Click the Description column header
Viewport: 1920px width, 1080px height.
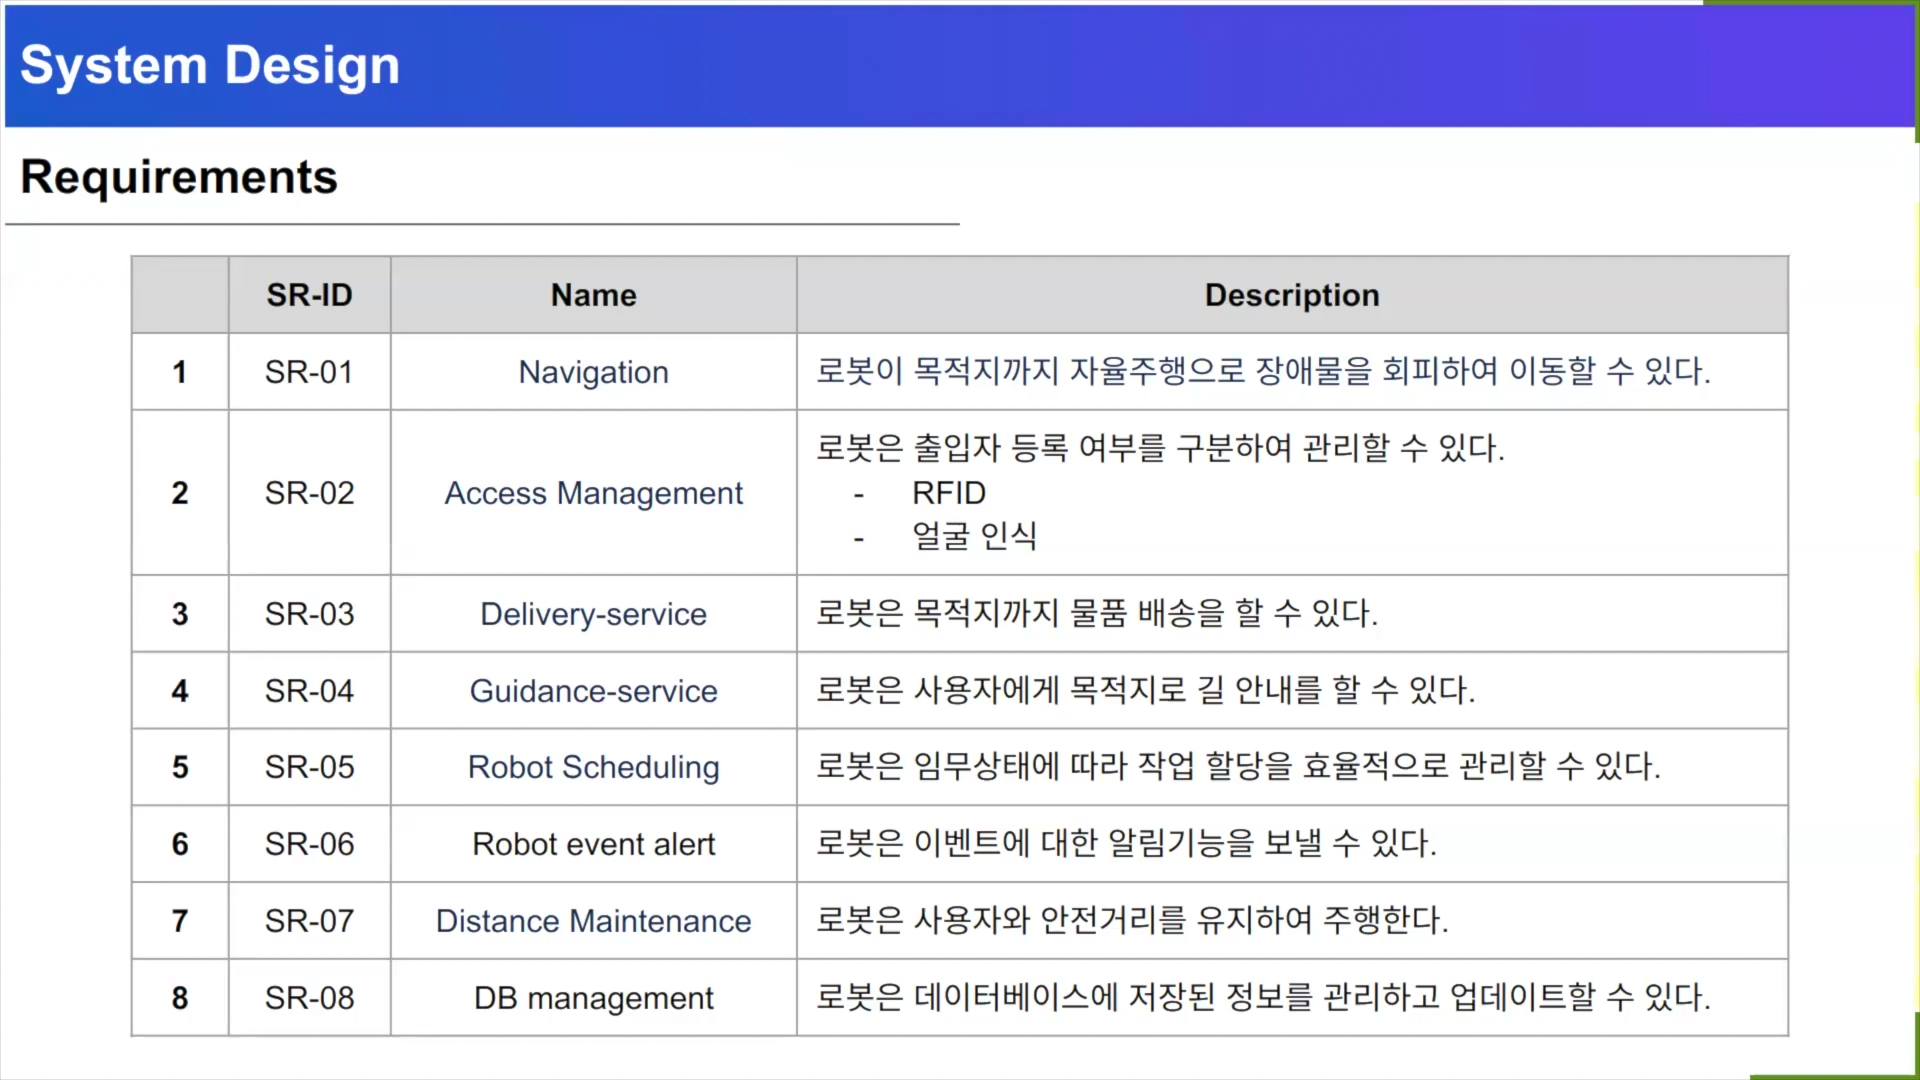(1291, 295)
